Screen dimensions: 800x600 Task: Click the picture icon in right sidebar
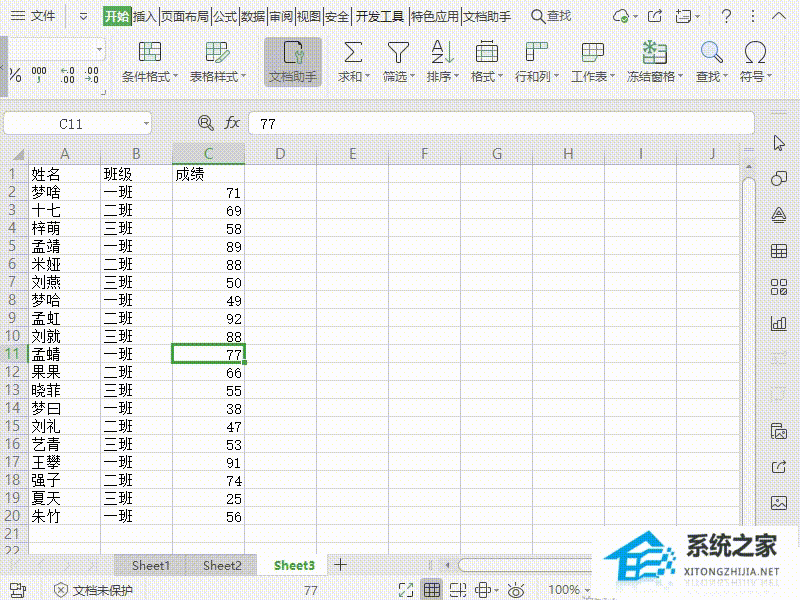[779, 503]
